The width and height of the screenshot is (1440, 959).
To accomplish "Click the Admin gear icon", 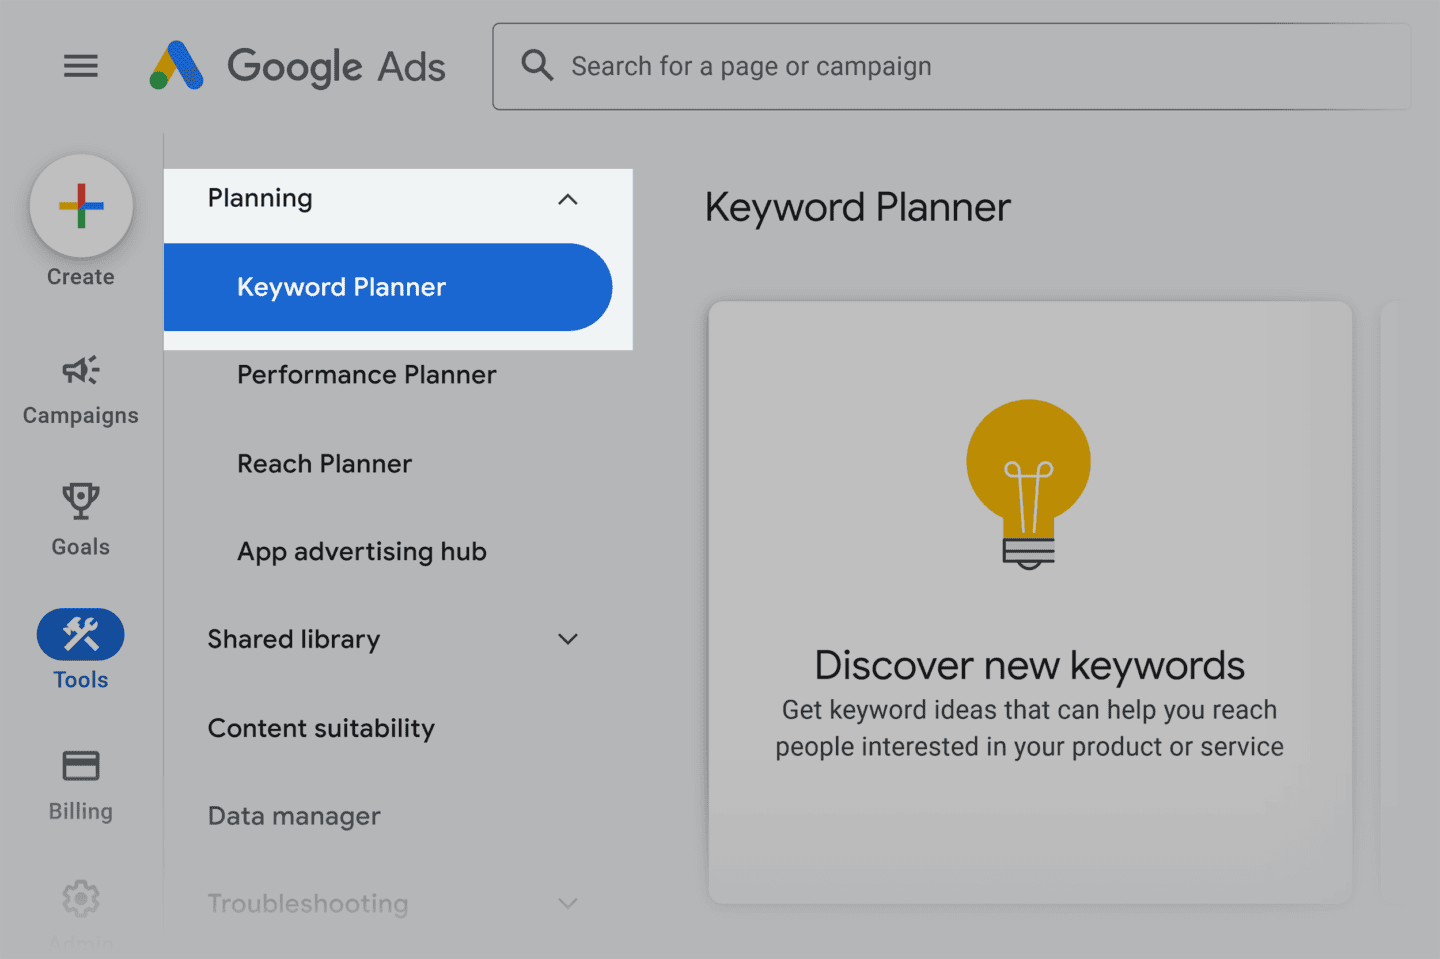I will pos(80,898).
